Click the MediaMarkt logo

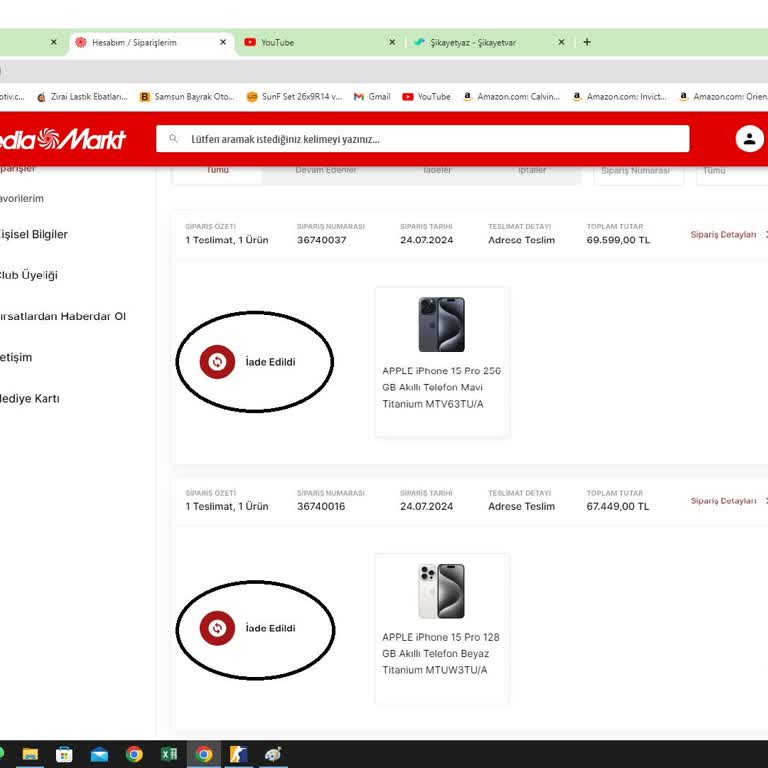(x=62, y=139)
